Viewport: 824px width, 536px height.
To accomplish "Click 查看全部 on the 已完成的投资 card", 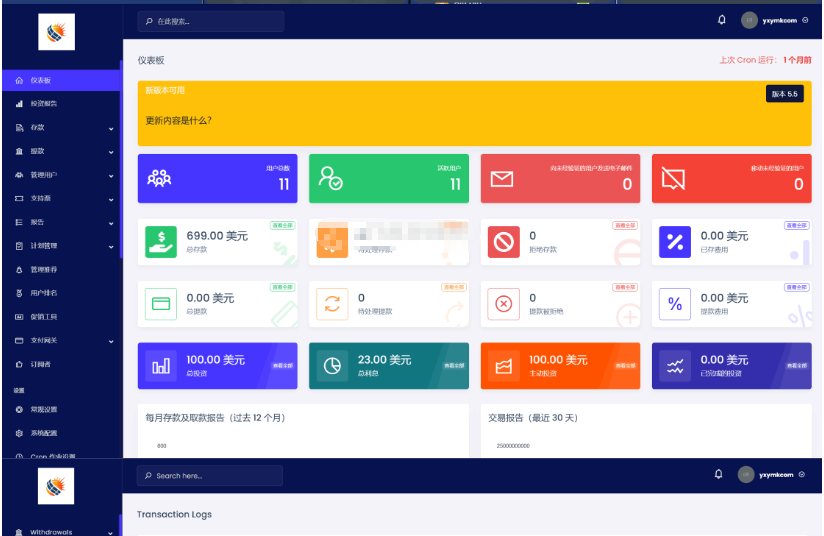I will pos(797,366).
